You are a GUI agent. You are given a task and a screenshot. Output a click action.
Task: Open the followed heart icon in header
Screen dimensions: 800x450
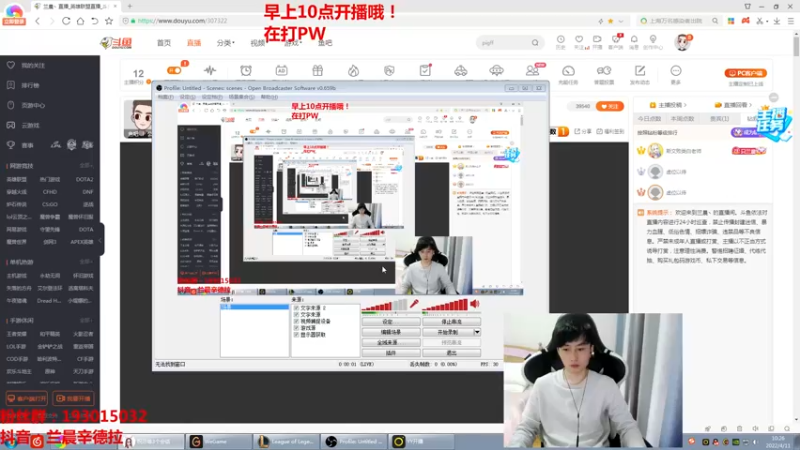(579, 39)
